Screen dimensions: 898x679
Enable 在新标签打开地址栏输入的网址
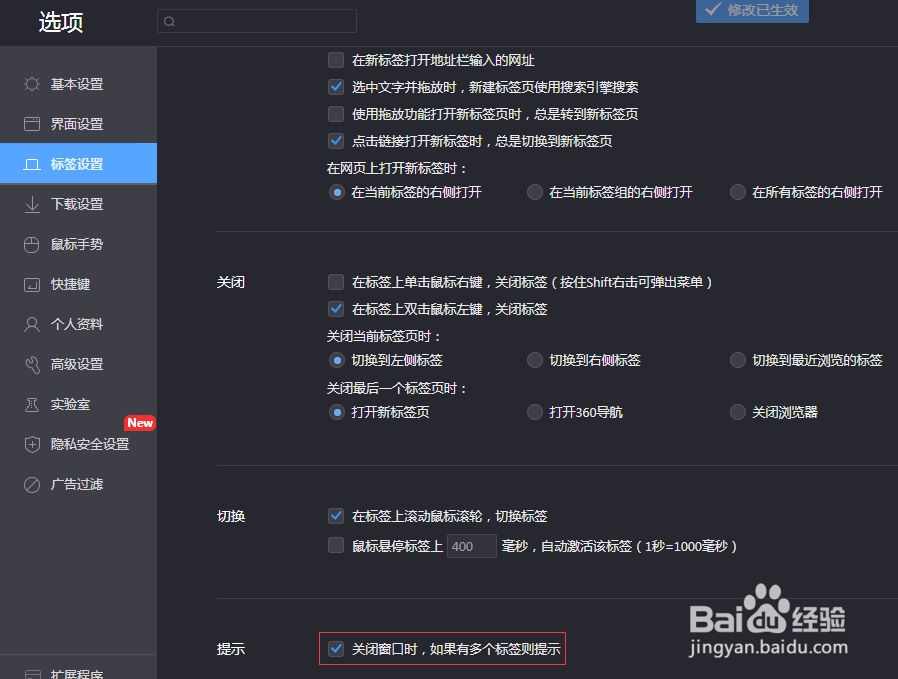[336, 60]
